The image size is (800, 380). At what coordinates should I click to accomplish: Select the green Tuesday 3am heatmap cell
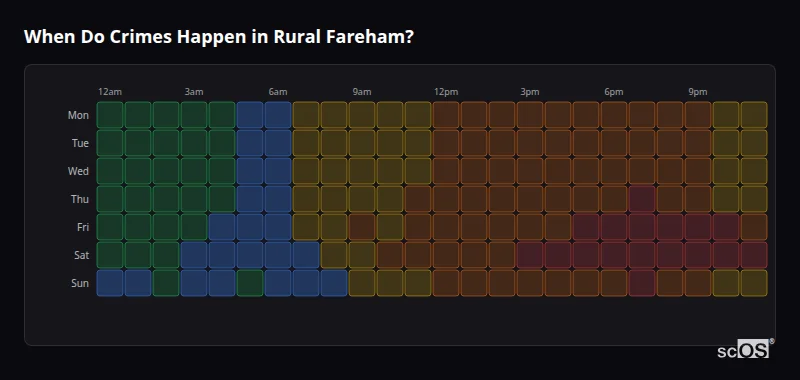click(x=194, y=143)
